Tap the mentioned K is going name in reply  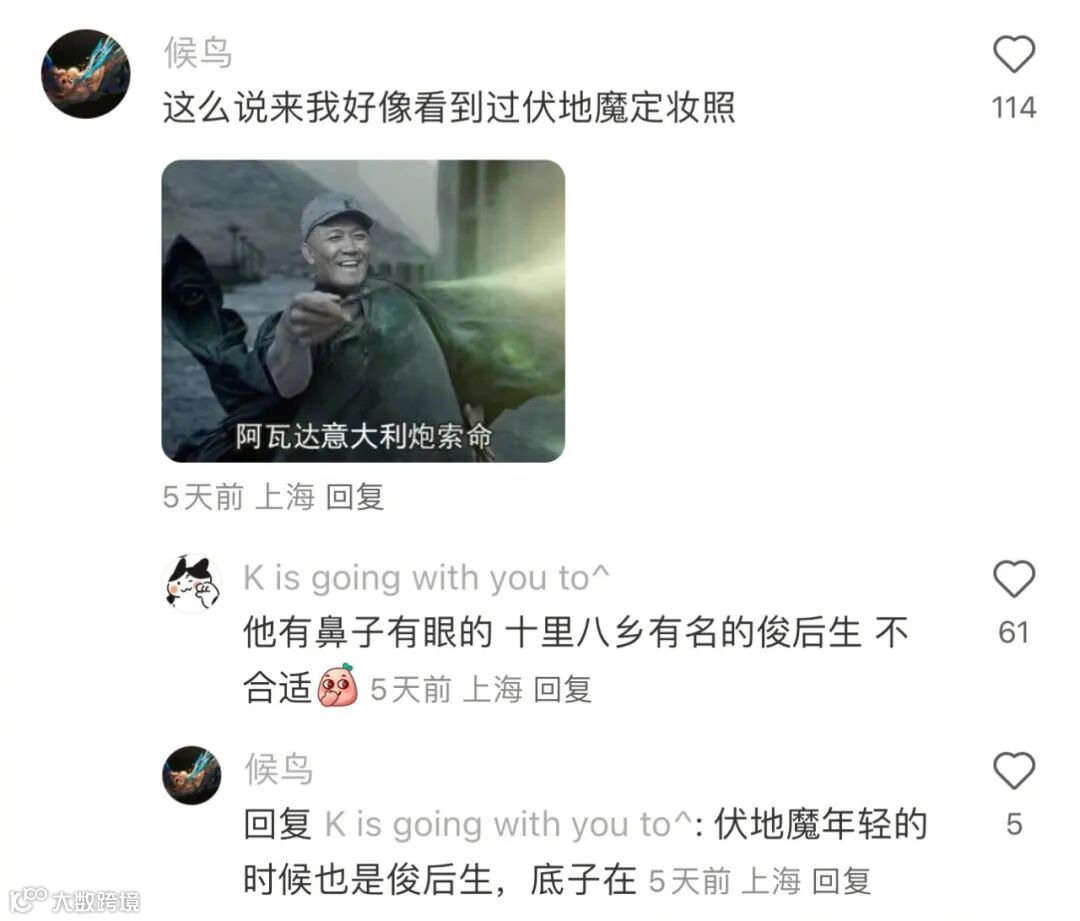point(508,825)
